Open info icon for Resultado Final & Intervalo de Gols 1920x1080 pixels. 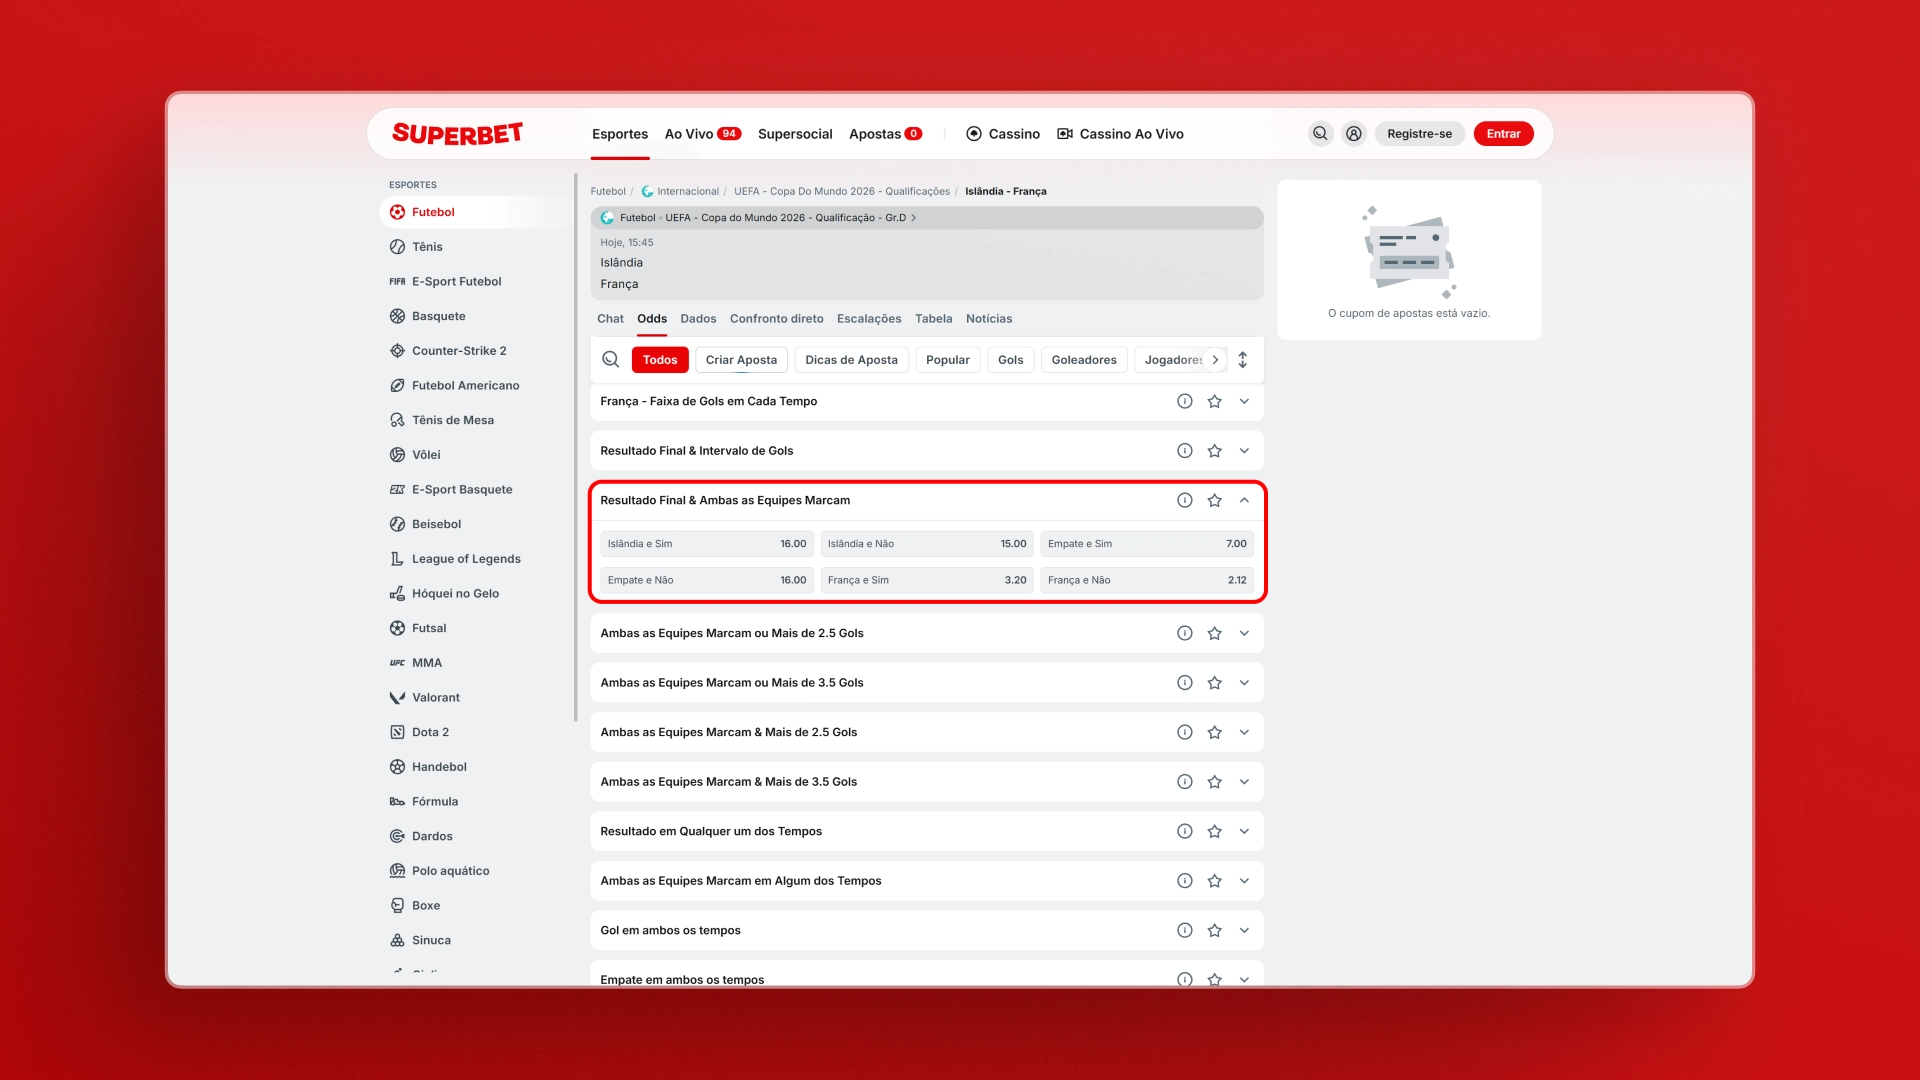click(x=1184, y=451)
